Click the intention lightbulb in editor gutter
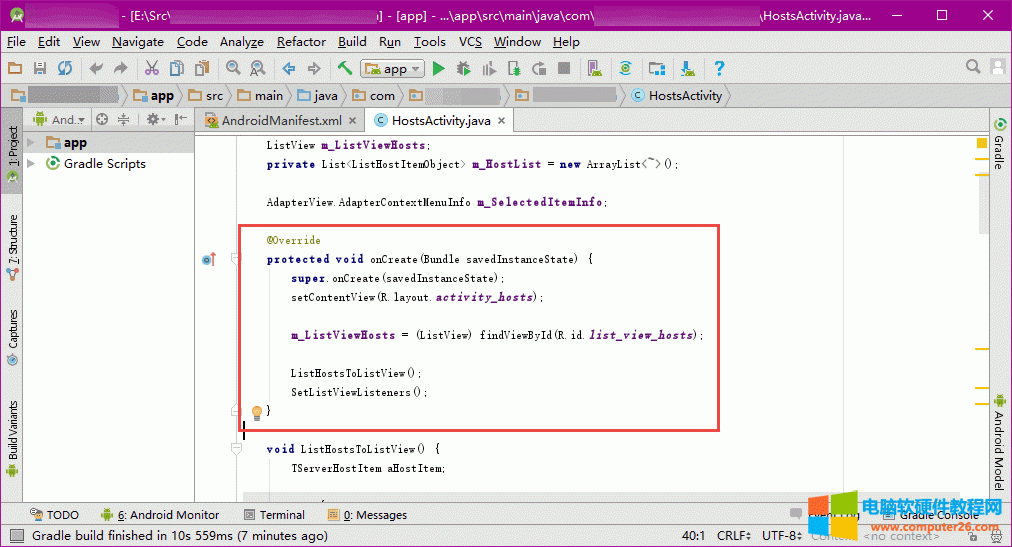The height and width of the screenshot is (547, 1012). 256,412
